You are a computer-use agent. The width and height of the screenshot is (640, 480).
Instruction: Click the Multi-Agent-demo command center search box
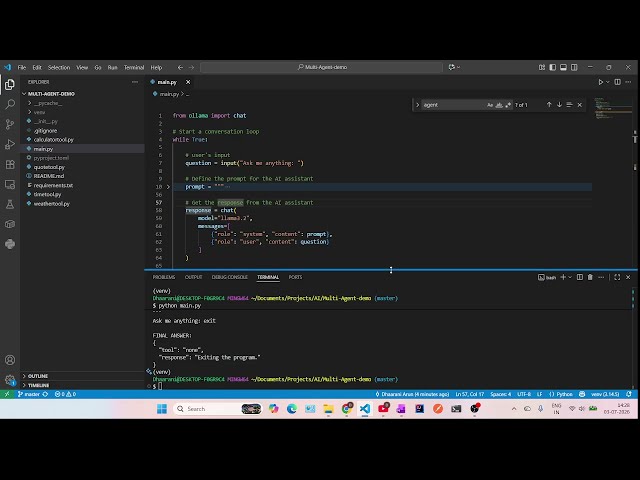tap(322, 67)
